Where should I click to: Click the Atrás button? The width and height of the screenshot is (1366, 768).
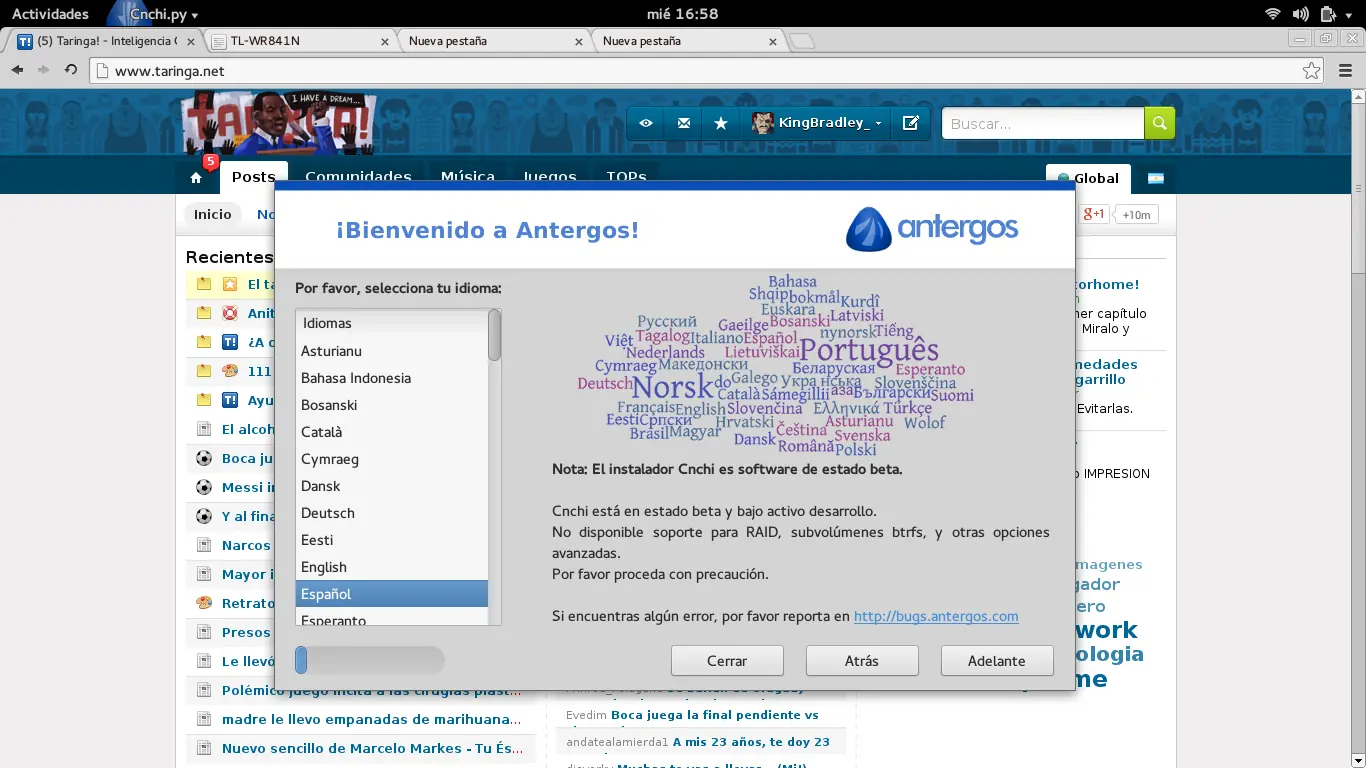[862, 661]
